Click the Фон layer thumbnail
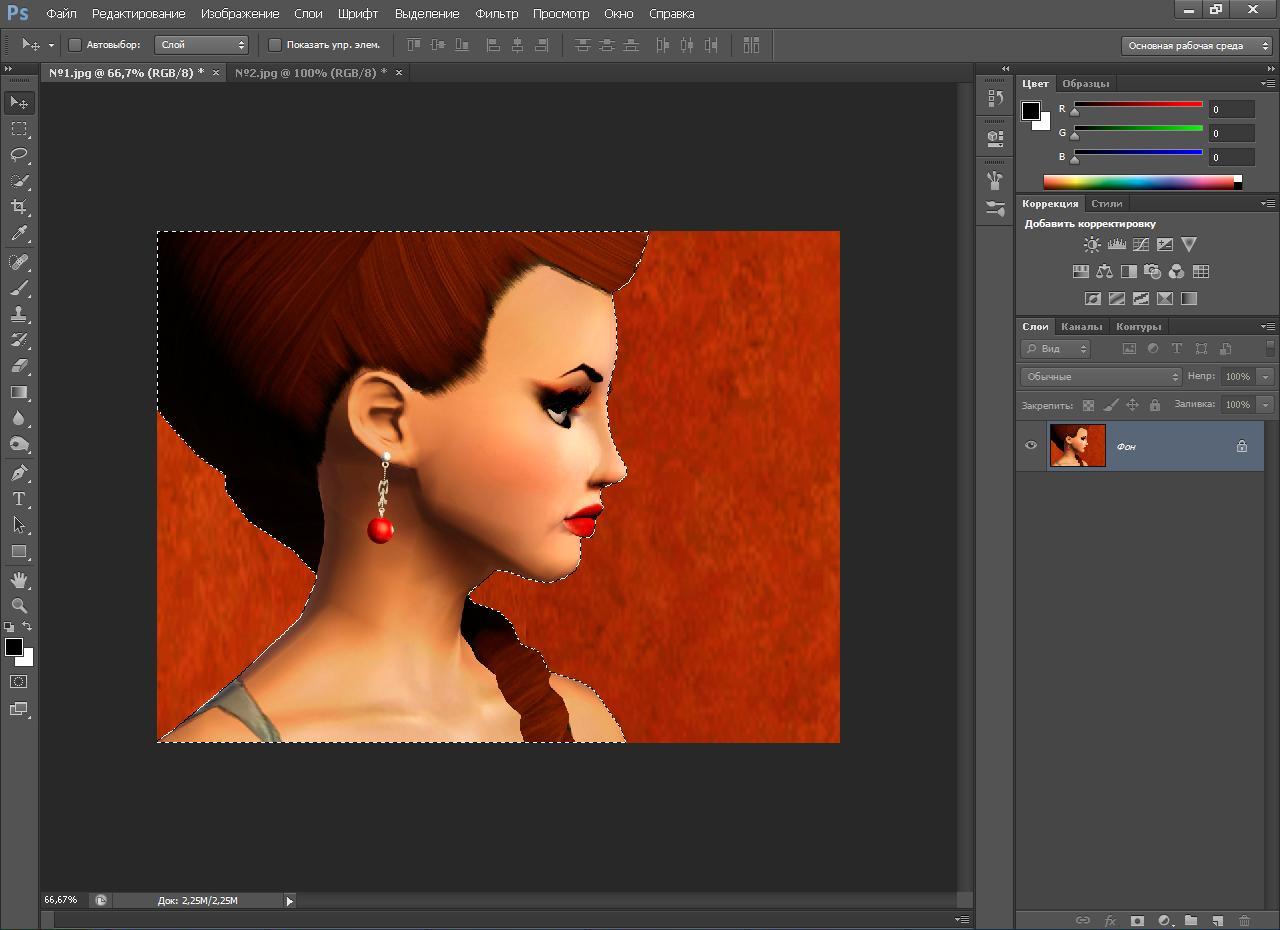Viewport: 1280px width, 930px height. point(1077,446)
